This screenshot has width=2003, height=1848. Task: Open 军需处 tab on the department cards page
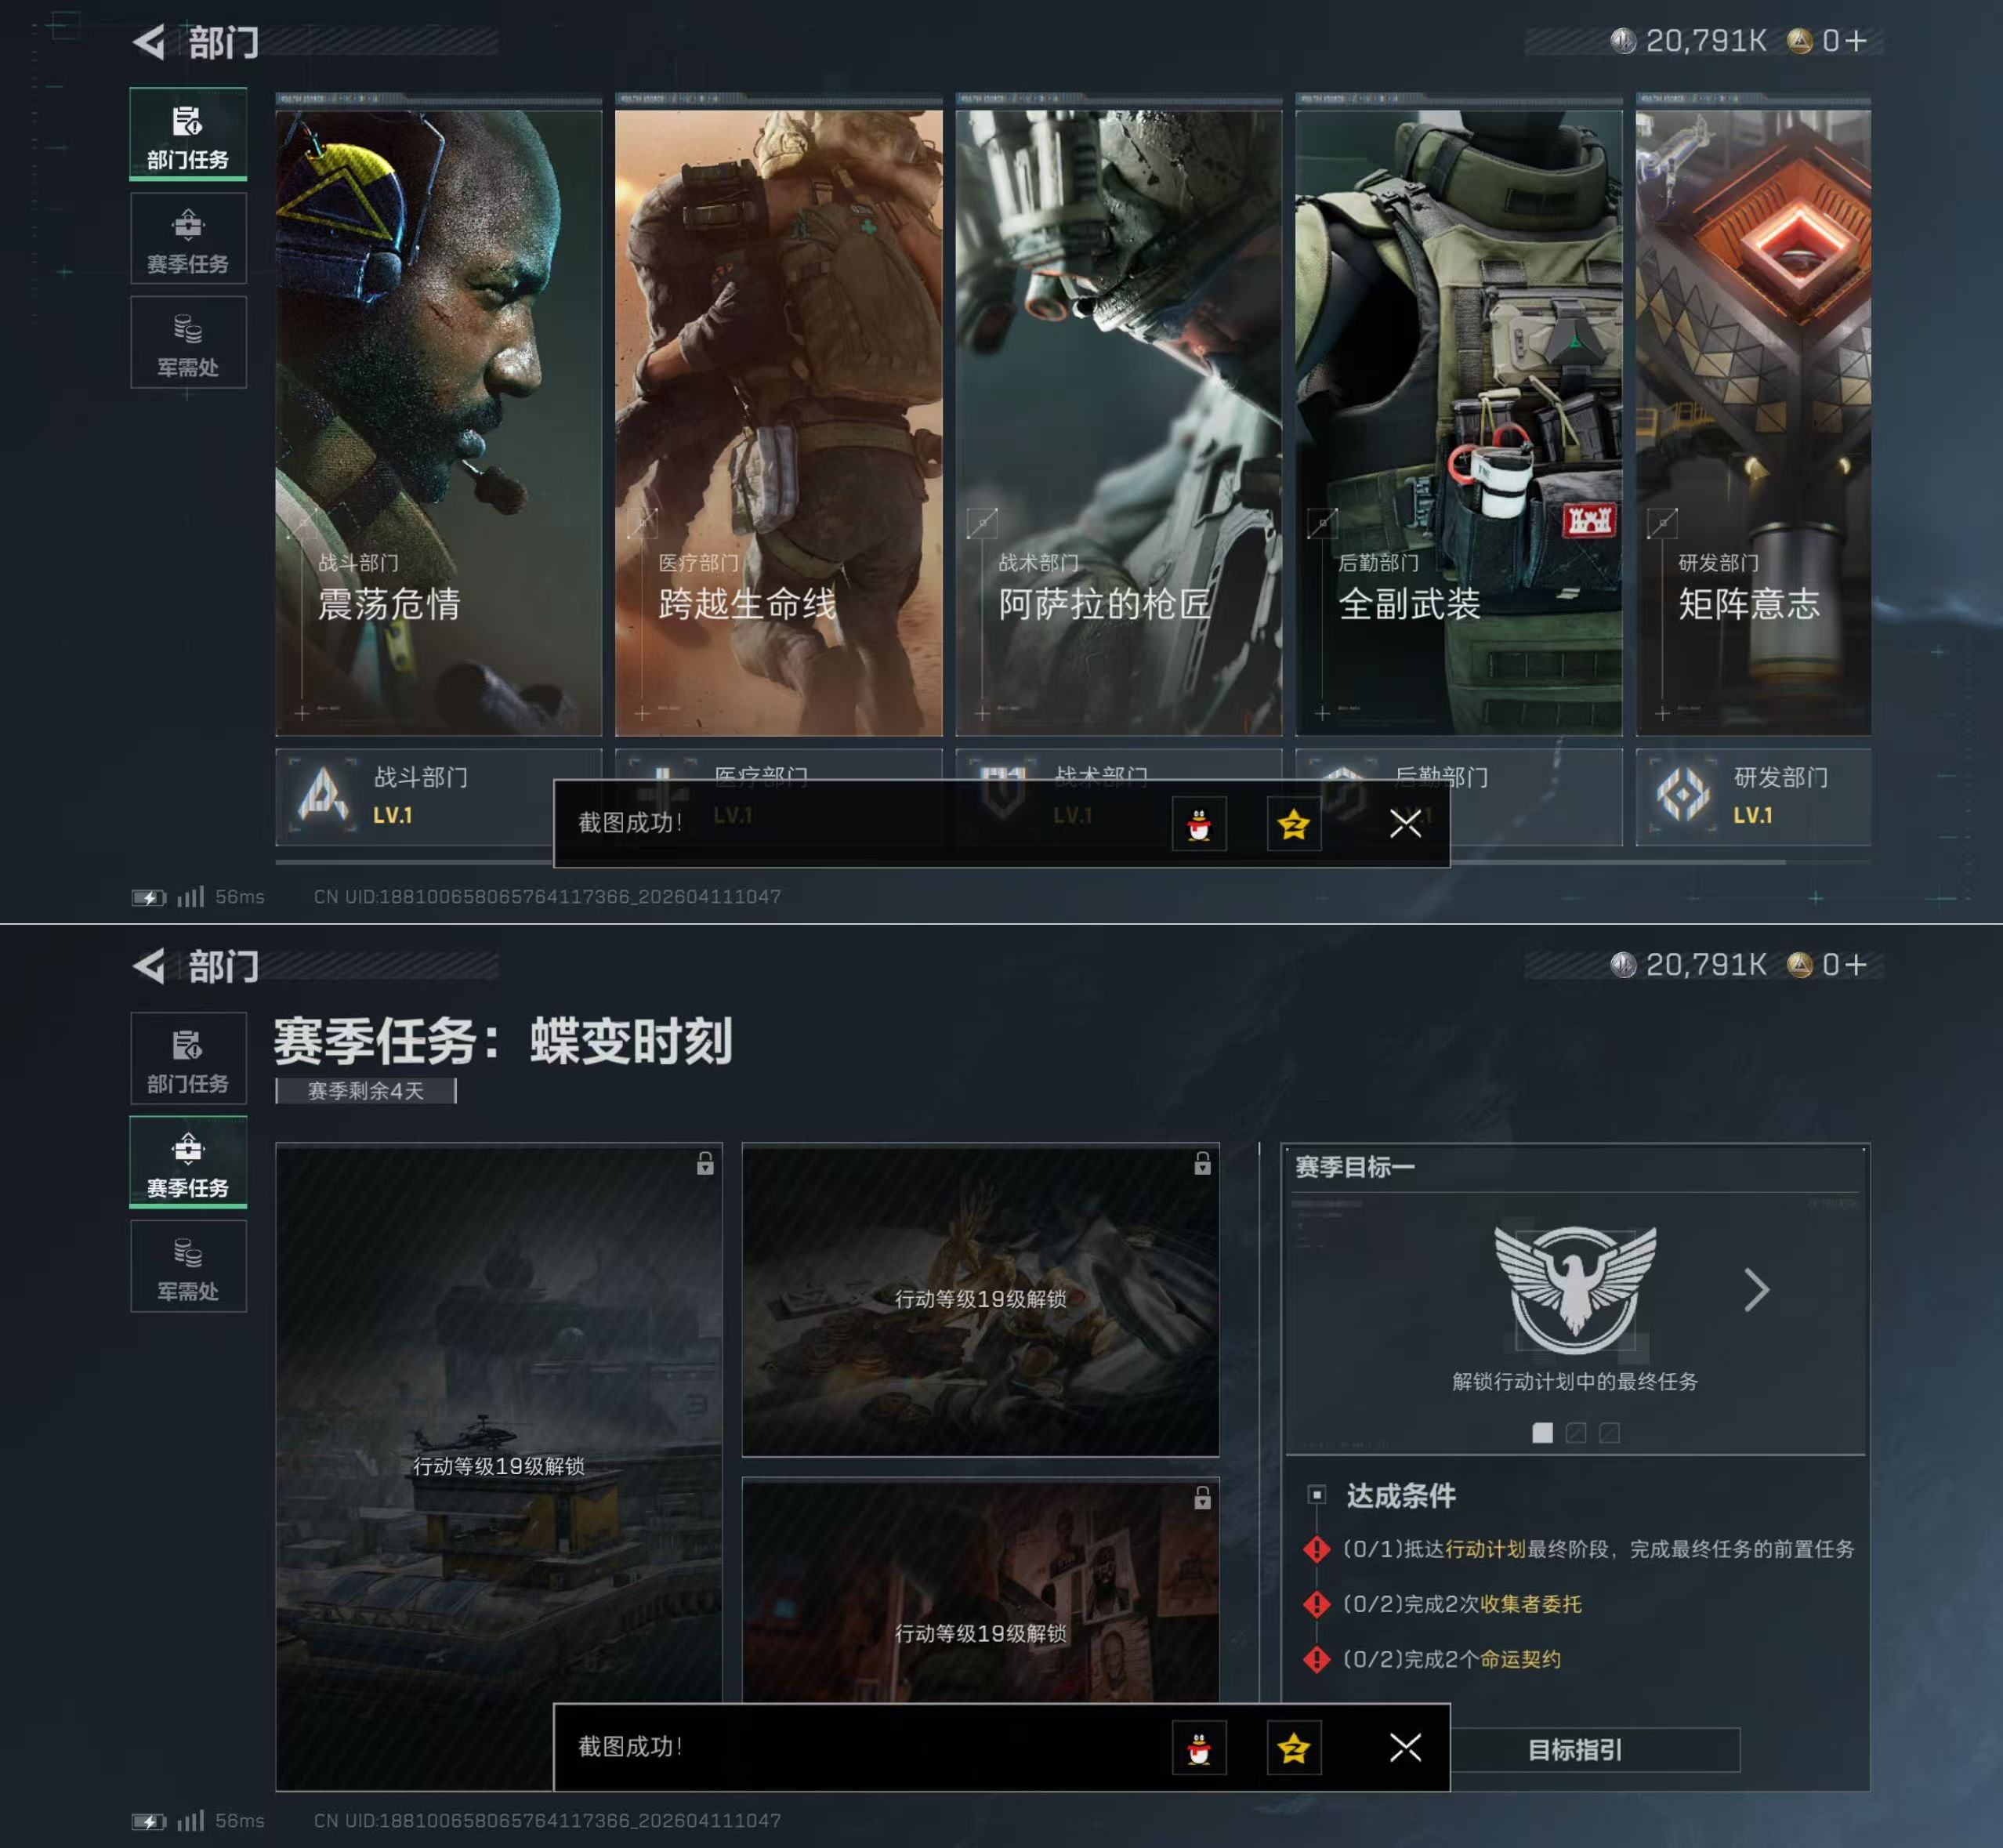coord(188,343)
